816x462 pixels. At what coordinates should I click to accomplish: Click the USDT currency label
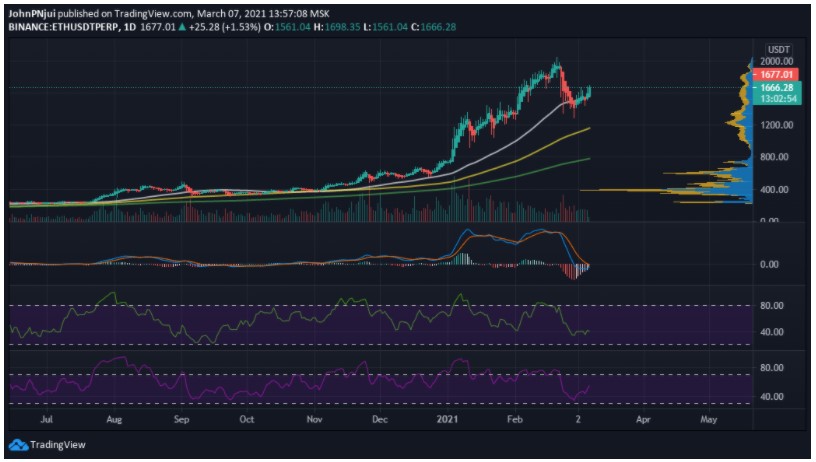[x=779, y=50]
